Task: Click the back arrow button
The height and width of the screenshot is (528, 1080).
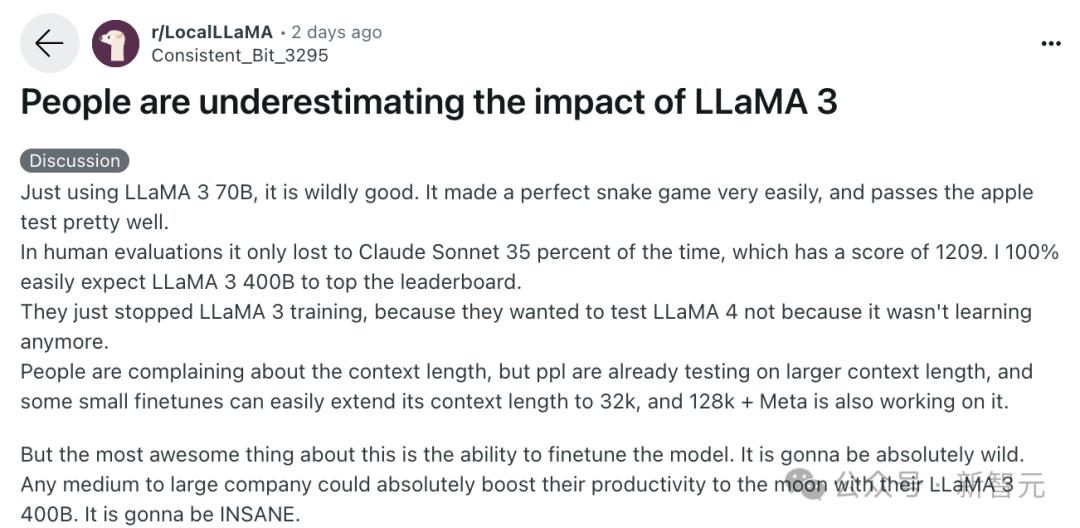Action: 49,44
